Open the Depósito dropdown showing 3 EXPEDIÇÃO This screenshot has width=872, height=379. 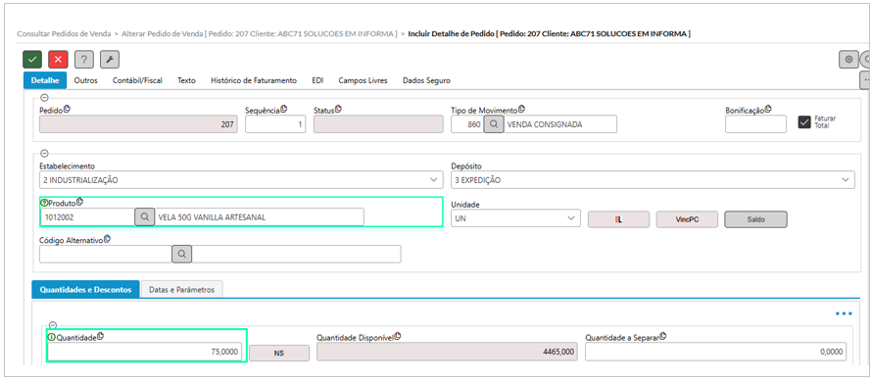point(652,180)
